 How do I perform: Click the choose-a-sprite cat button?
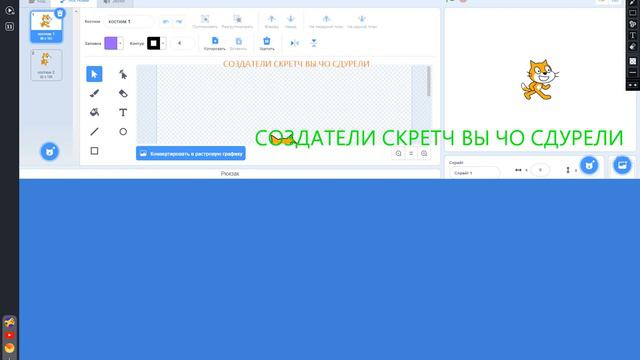pyautogui.click(x=589, y=165)
